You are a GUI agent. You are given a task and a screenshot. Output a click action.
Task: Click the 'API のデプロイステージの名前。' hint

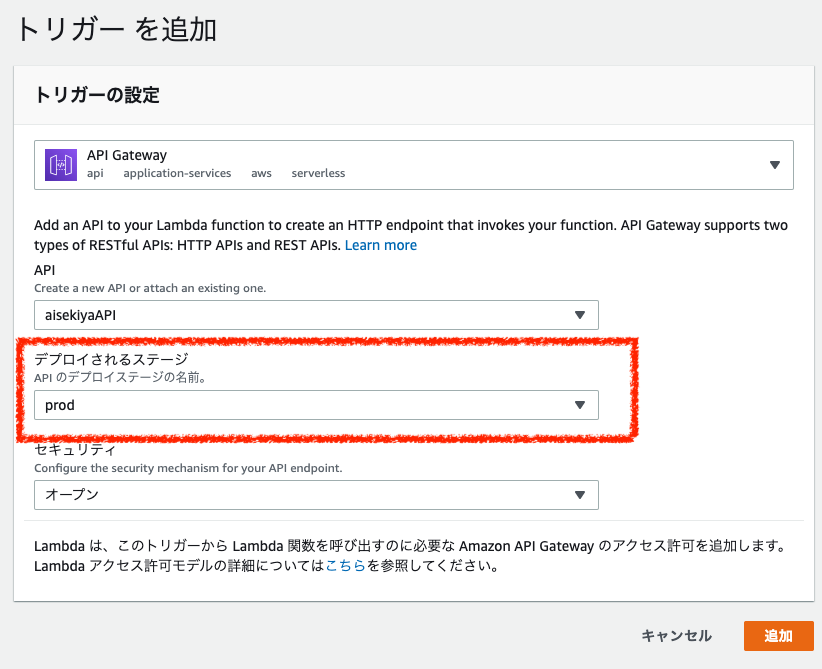(120, 377)
